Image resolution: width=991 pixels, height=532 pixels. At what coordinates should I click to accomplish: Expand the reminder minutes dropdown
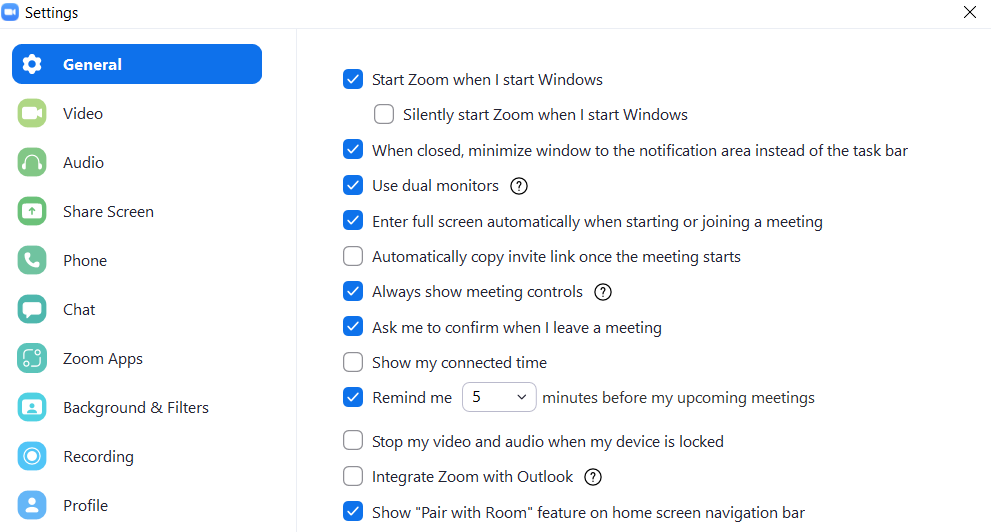(499, 397)
